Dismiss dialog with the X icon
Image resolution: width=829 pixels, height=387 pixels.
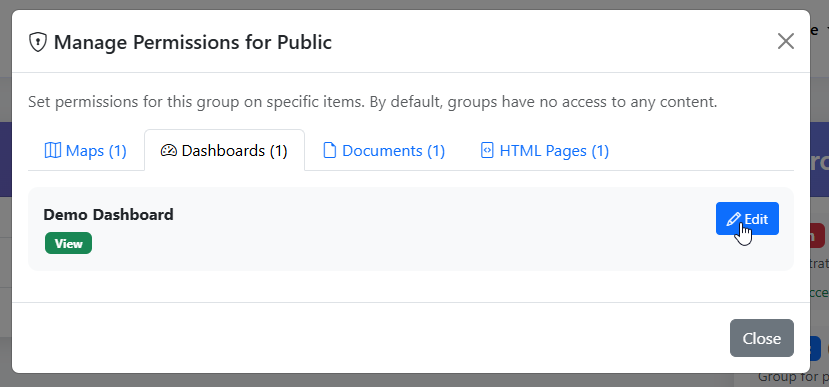coord(786,41)
